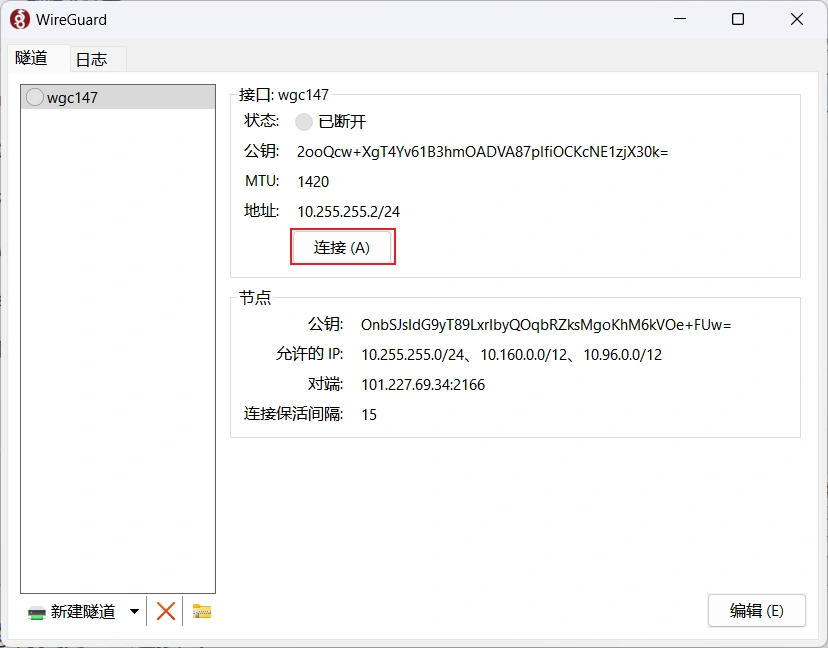
Task: Click the 接口: wgc147 group title
Action: point(284,95)
